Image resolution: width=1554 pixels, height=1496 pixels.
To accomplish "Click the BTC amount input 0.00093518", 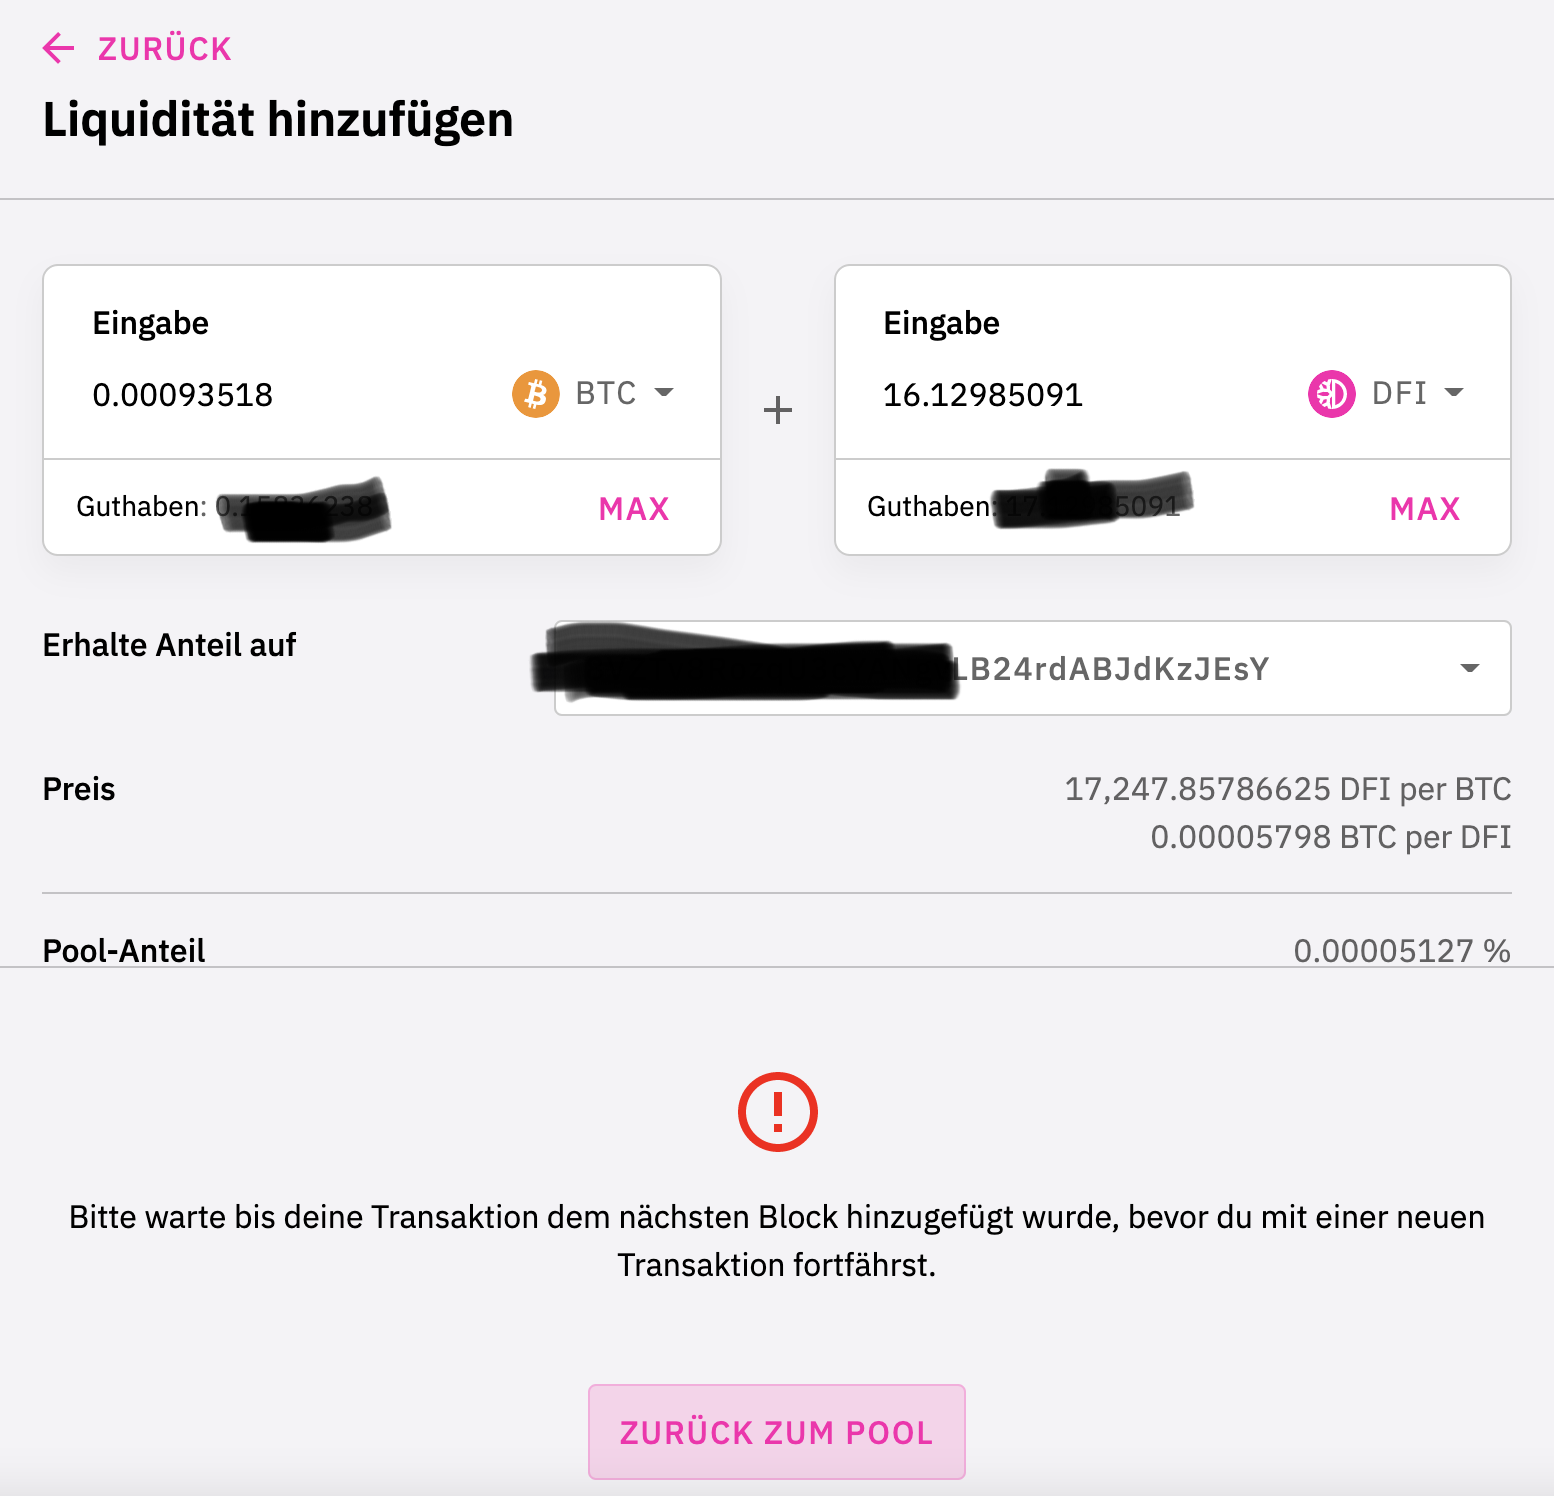I will 183,395.
